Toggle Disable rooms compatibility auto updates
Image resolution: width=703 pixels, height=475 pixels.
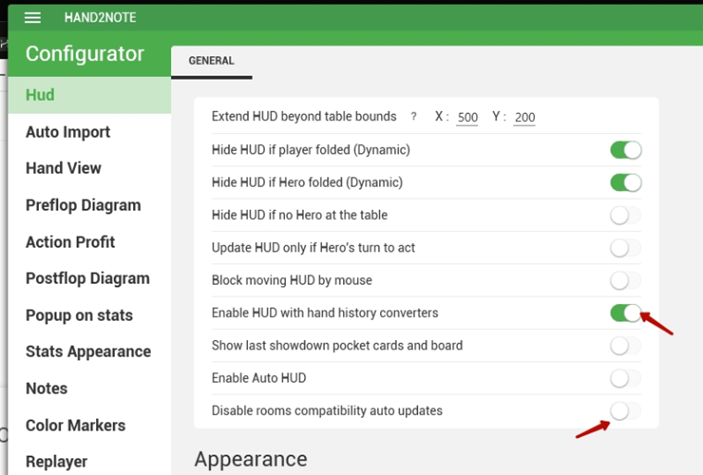tap(625, 411)
